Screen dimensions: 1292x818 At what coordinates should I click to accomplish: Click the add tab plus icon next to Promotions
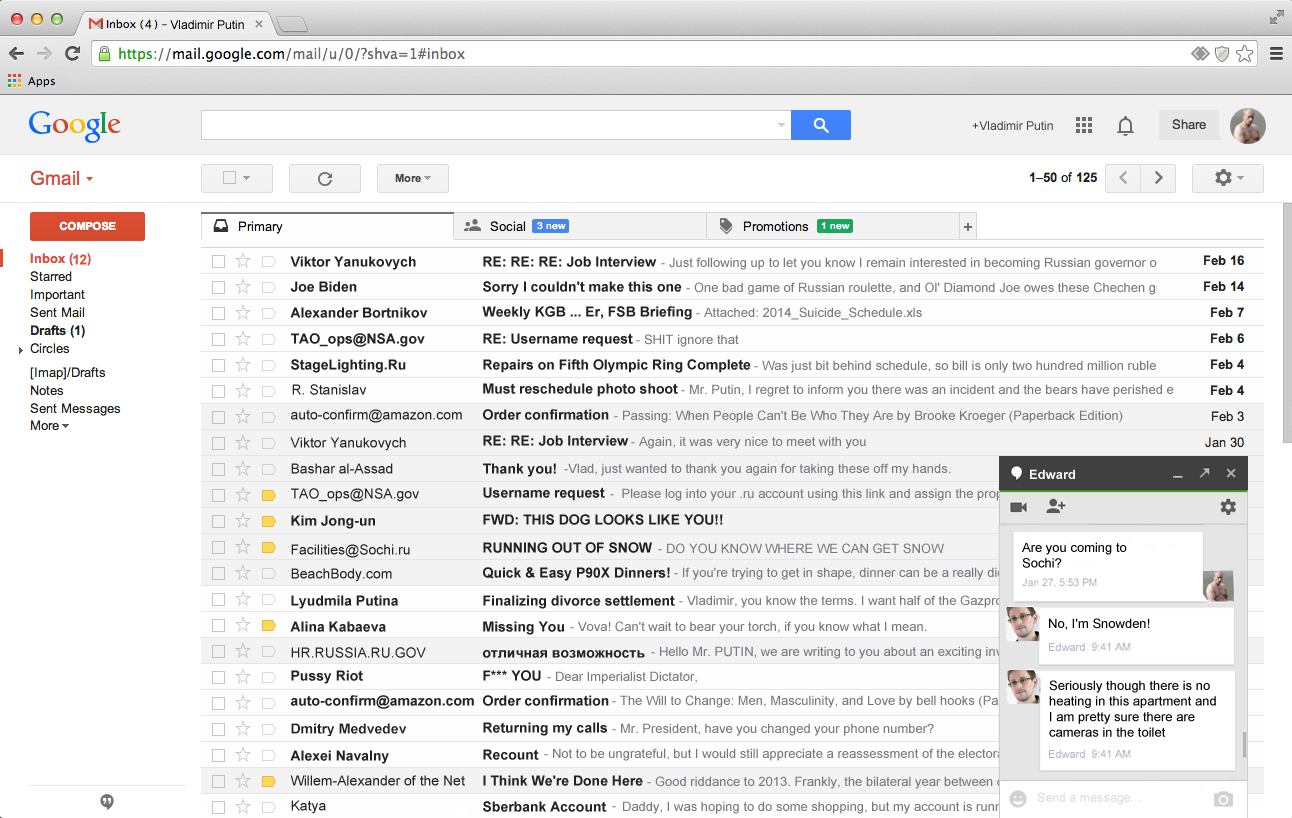(x=967, y=227)
